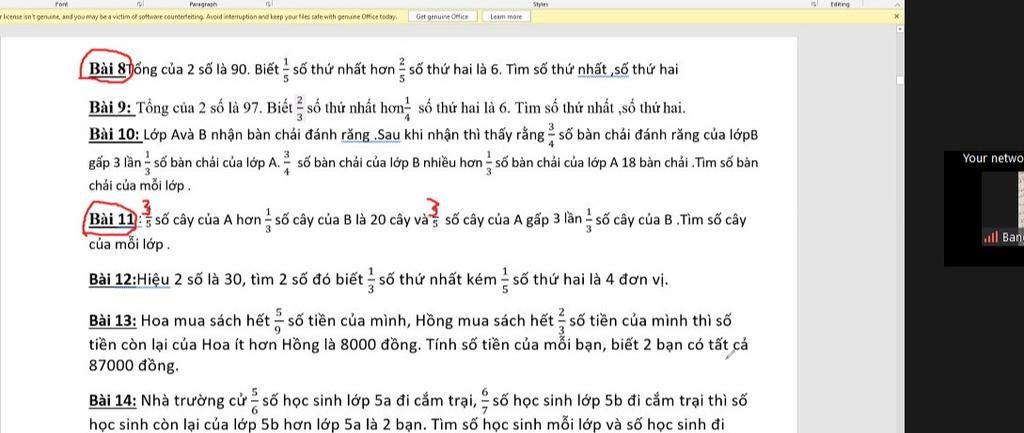Open the Paragraph dialog launcher
The image size is (1024, 433).
[x=268, y=4]
